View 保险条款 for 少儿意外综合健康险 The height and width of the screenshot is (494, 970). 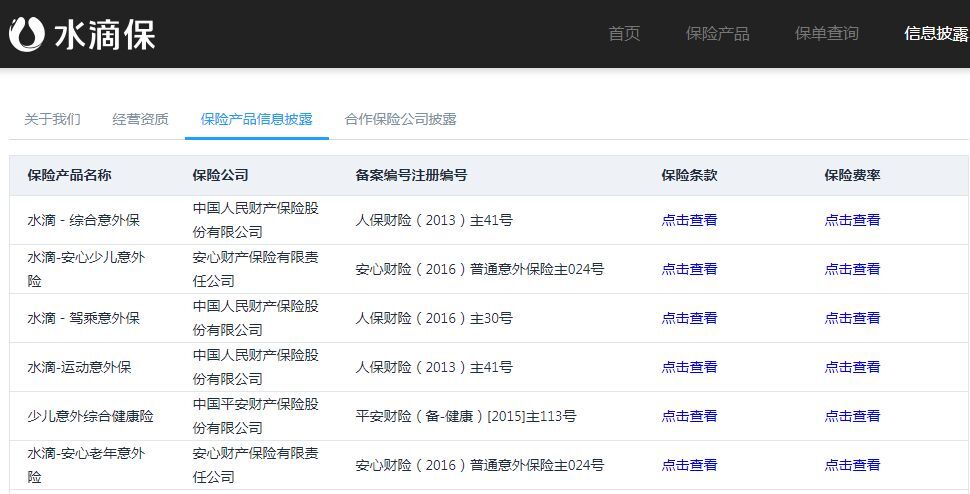689,416
